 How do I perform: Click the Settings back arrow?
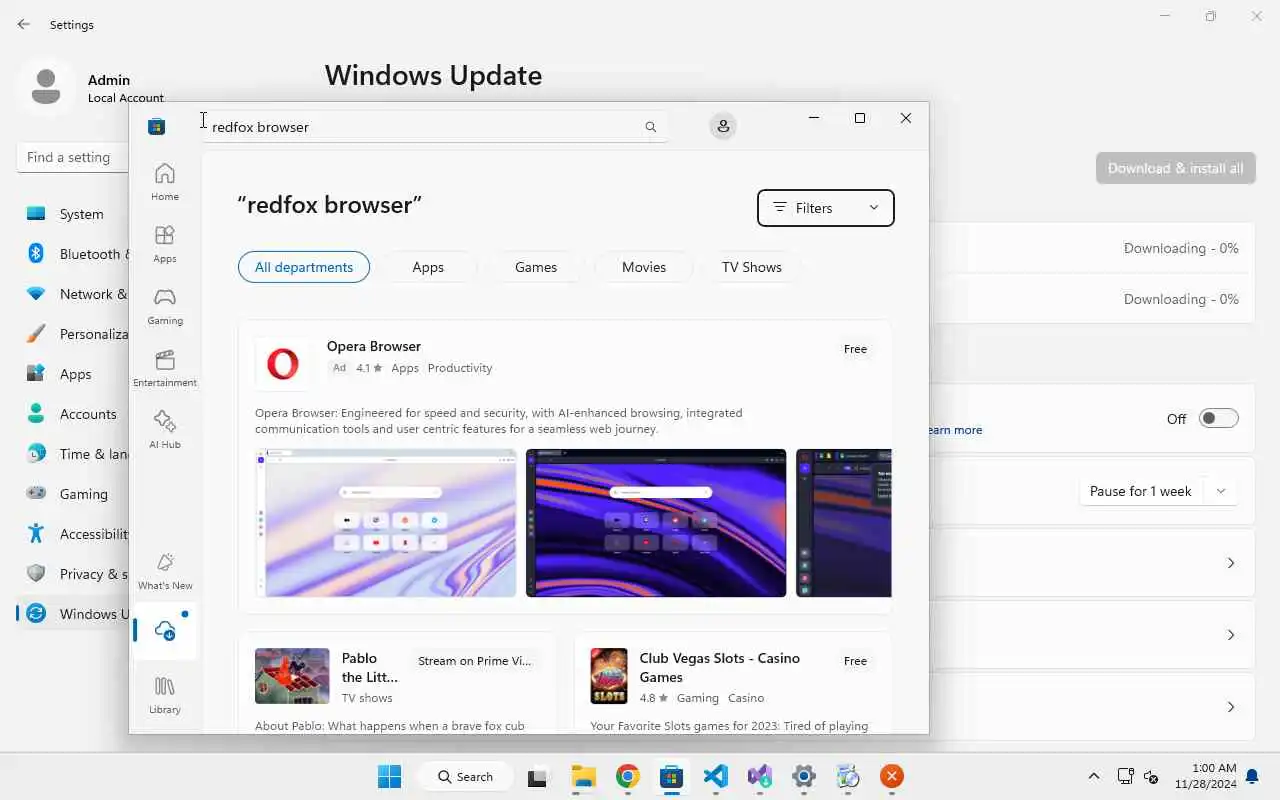coord(24,24)
